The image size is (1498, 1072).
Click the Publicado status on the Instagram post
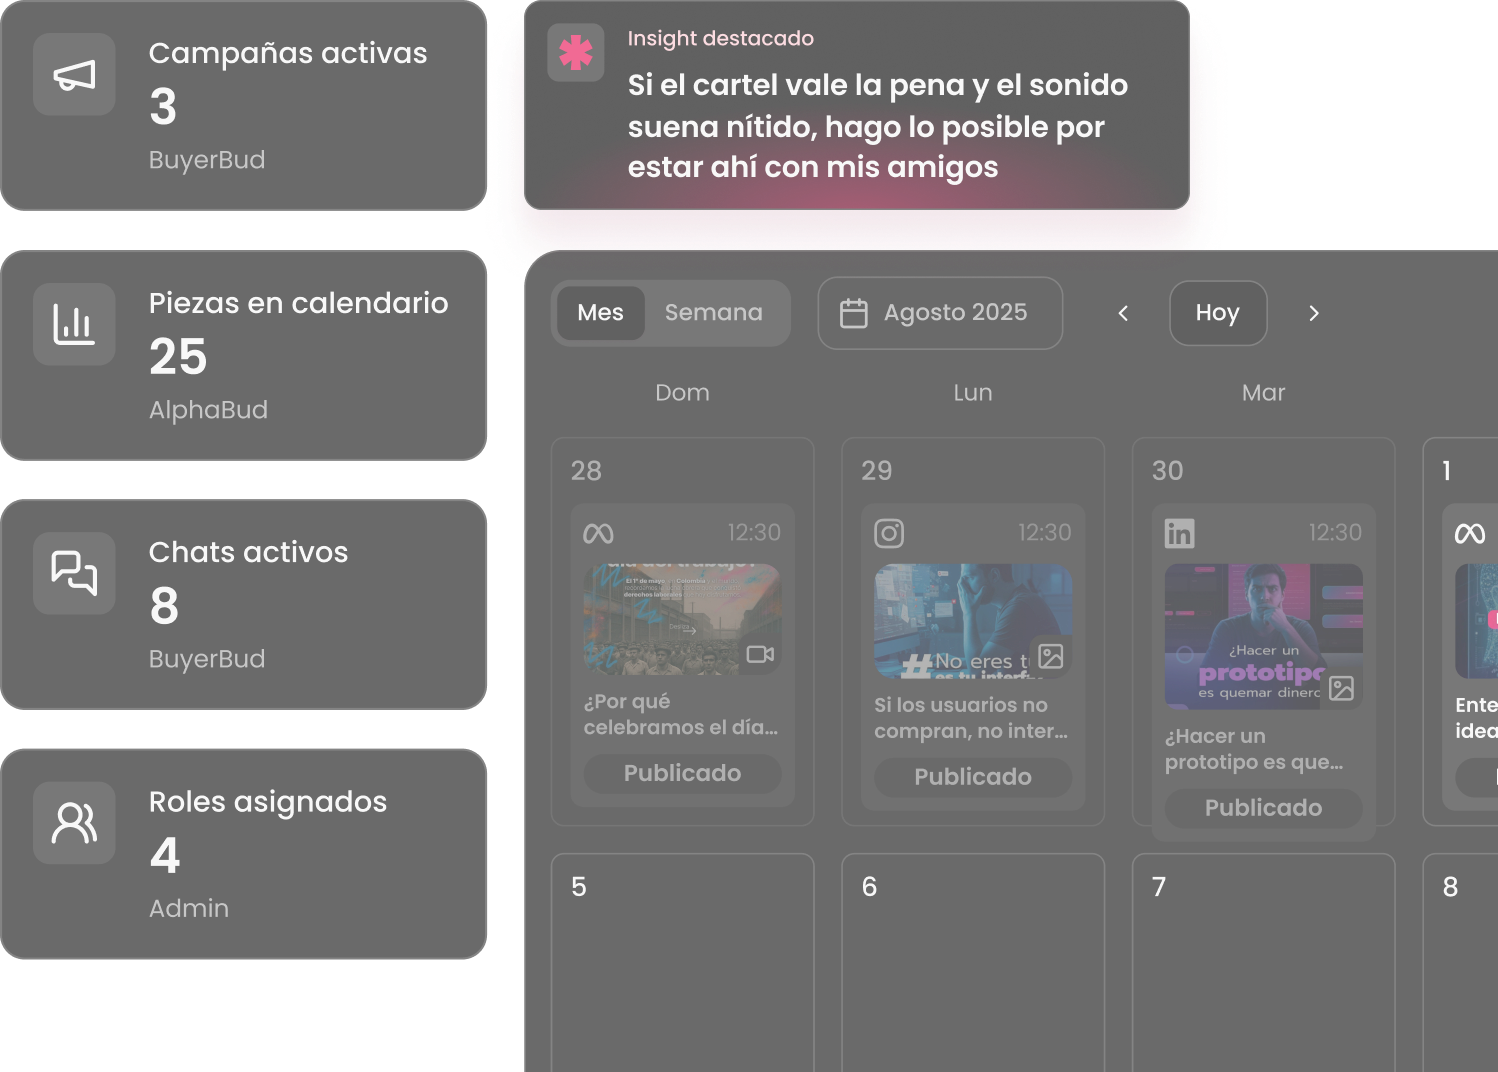pos(972,777)
